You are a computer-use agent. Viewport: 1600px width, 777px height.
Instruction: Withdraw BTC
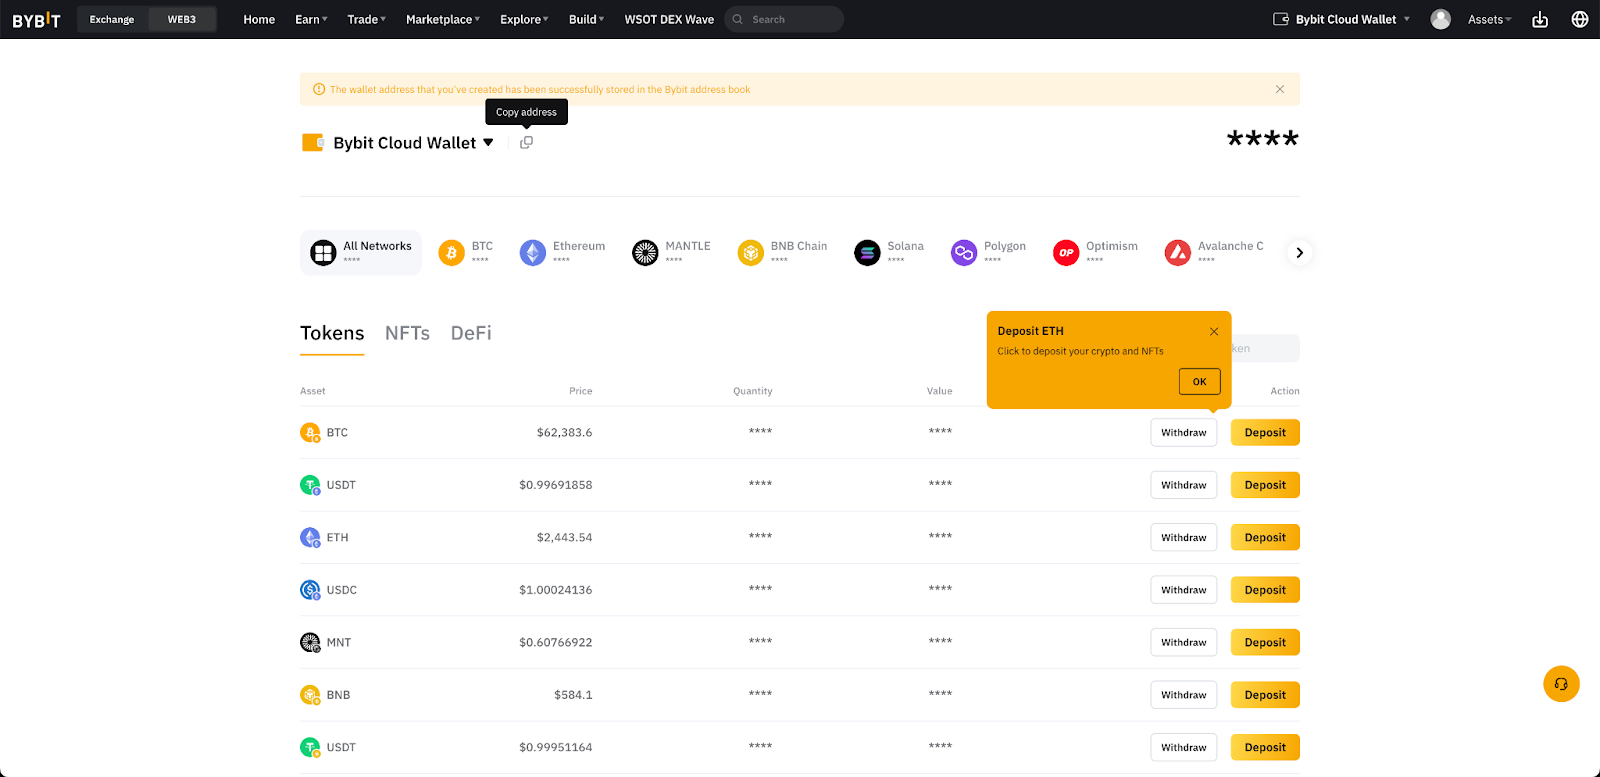[x=1184, y=433]
